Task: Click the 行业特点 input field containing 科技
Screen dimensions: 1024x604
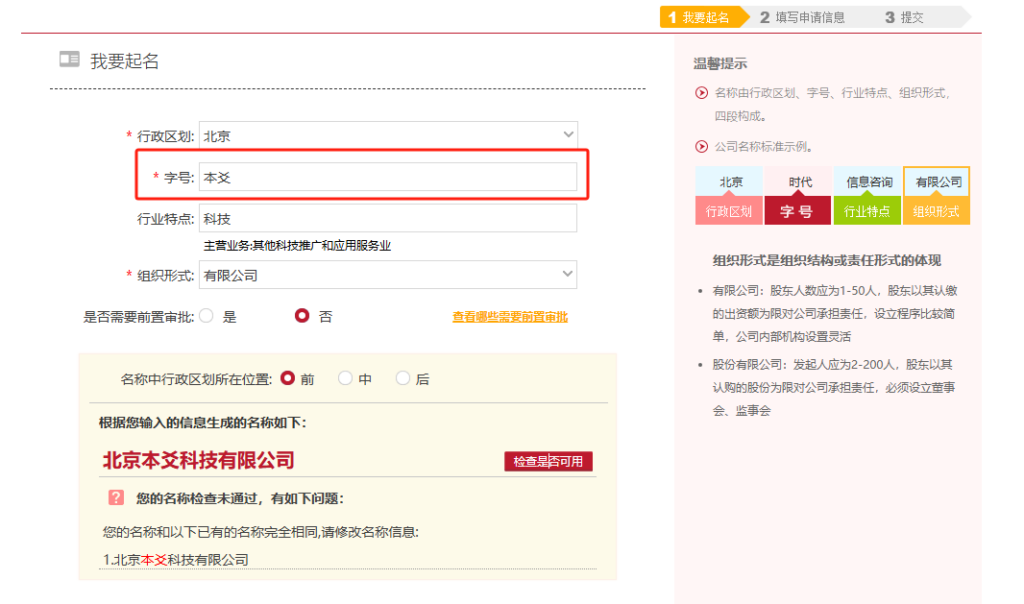Action: [x=388, y=218]
